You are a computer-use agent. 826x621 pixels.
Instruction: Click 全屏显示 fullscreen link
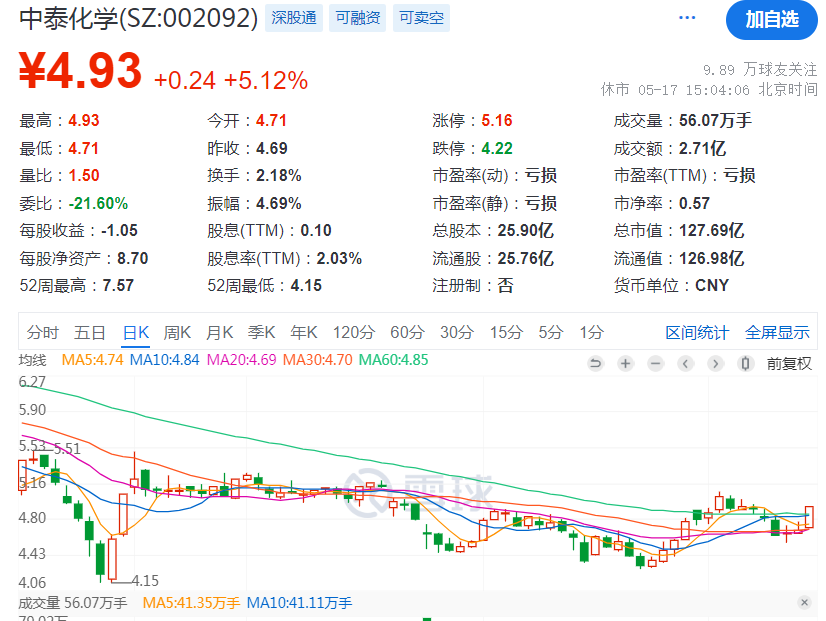click(x=777, y=332)
